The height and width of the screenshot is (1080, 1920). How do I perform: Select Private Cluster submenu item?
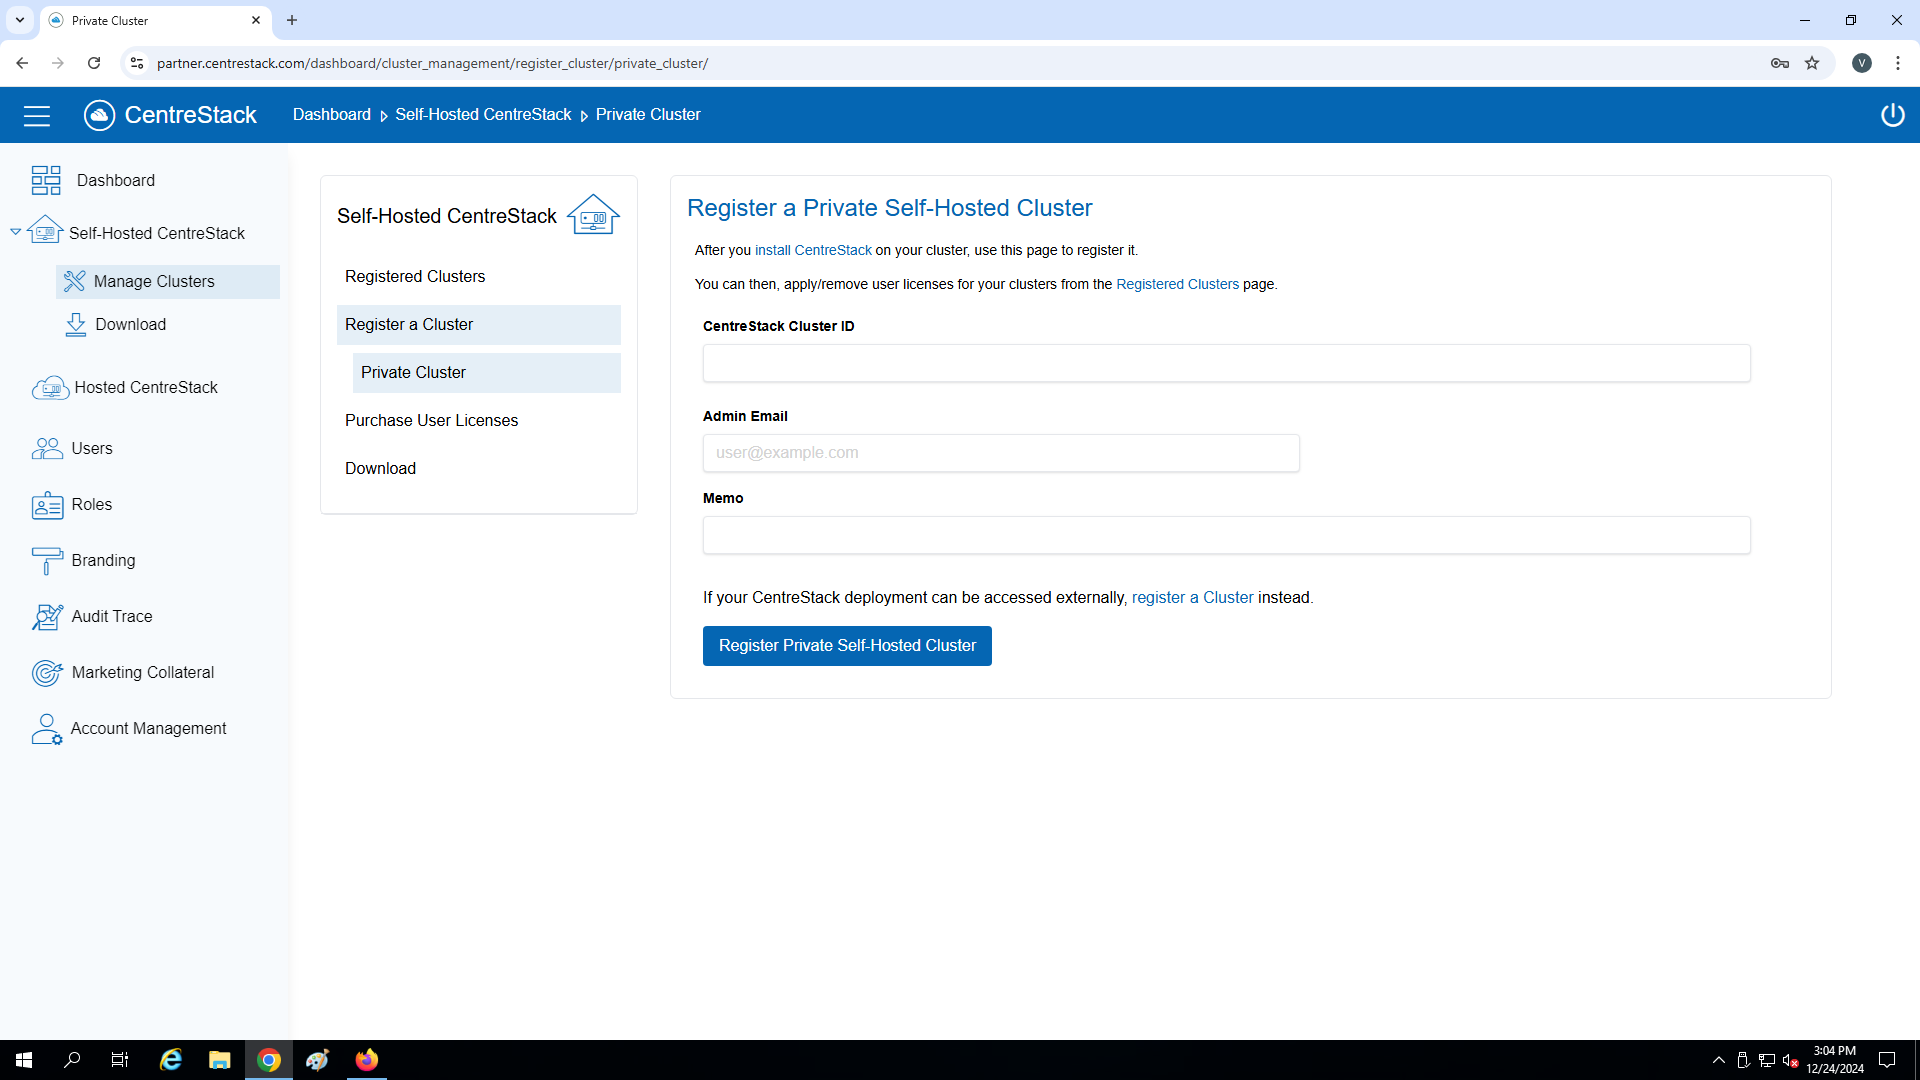coord(486,373)
